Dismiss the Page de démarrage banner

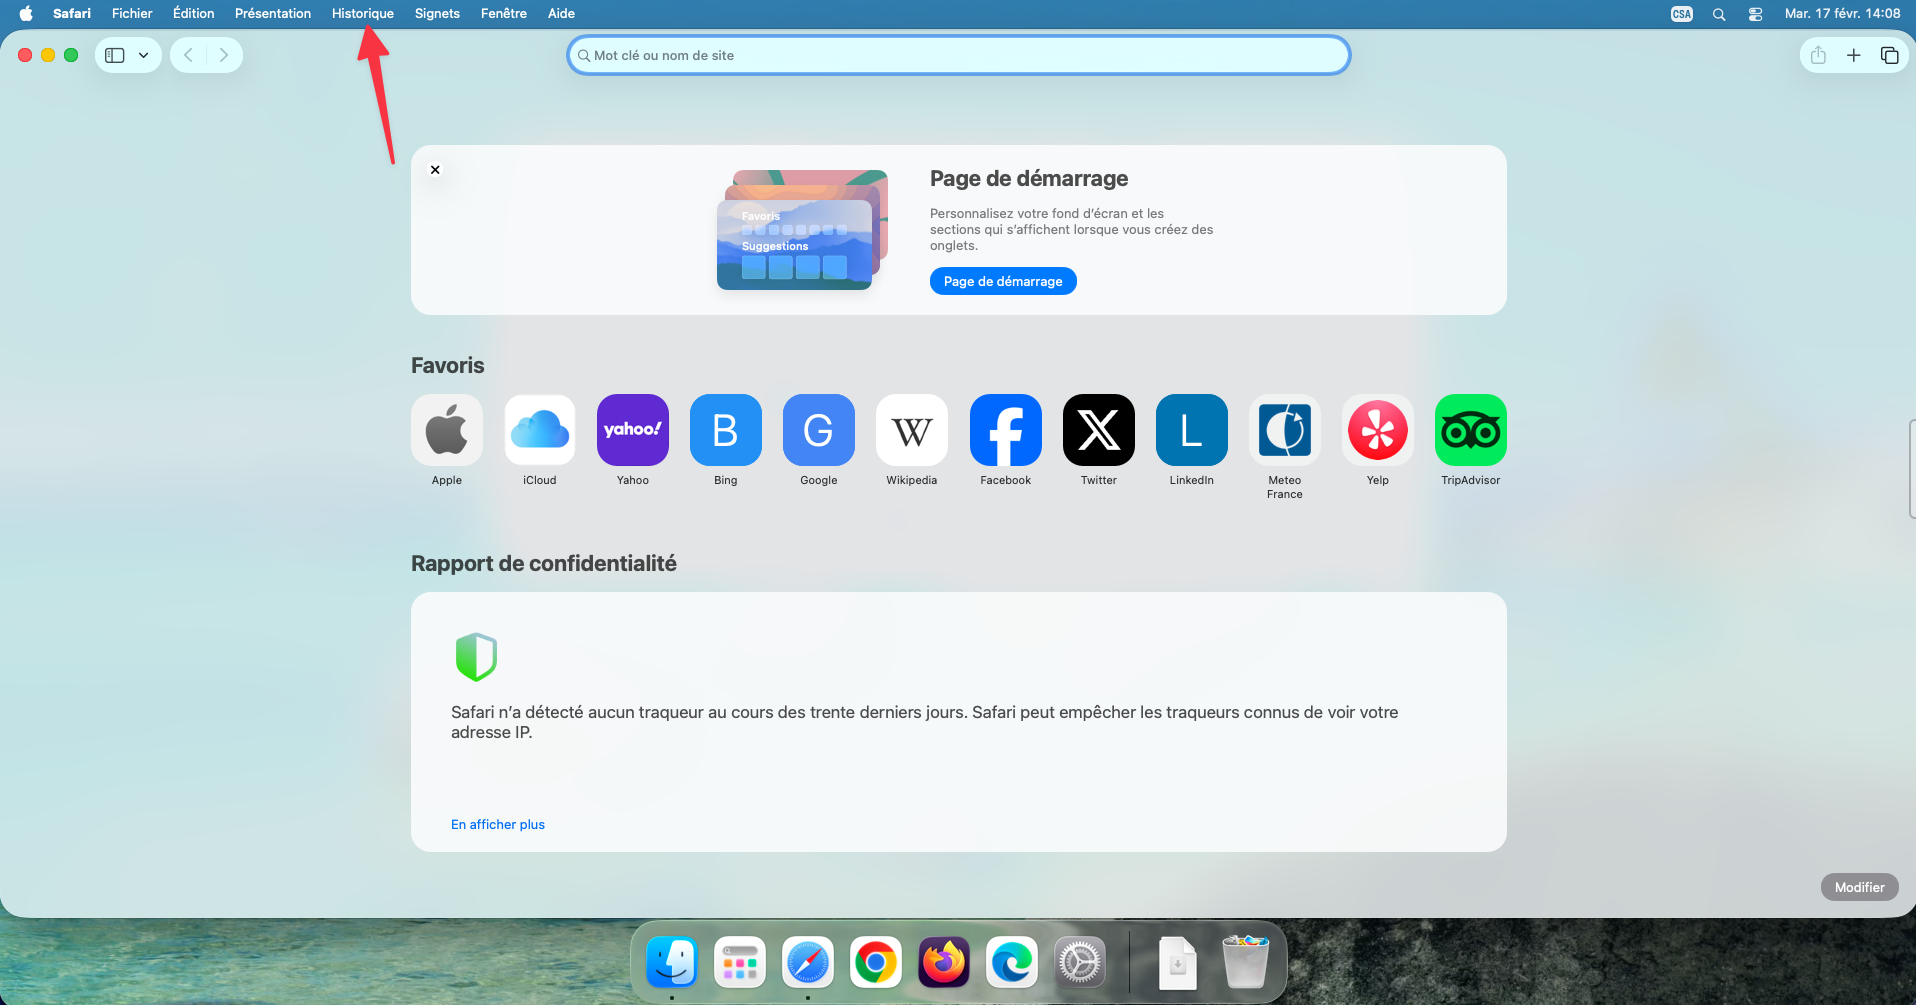[435, 170]
